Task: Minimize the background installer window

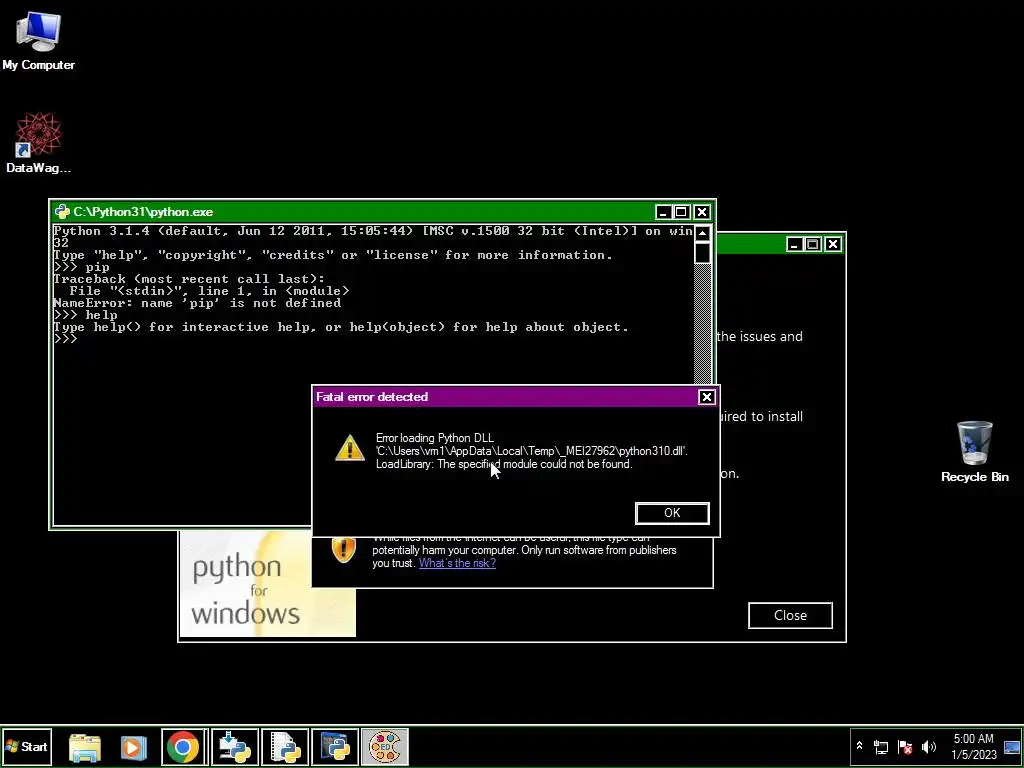Action: (795, 244)
